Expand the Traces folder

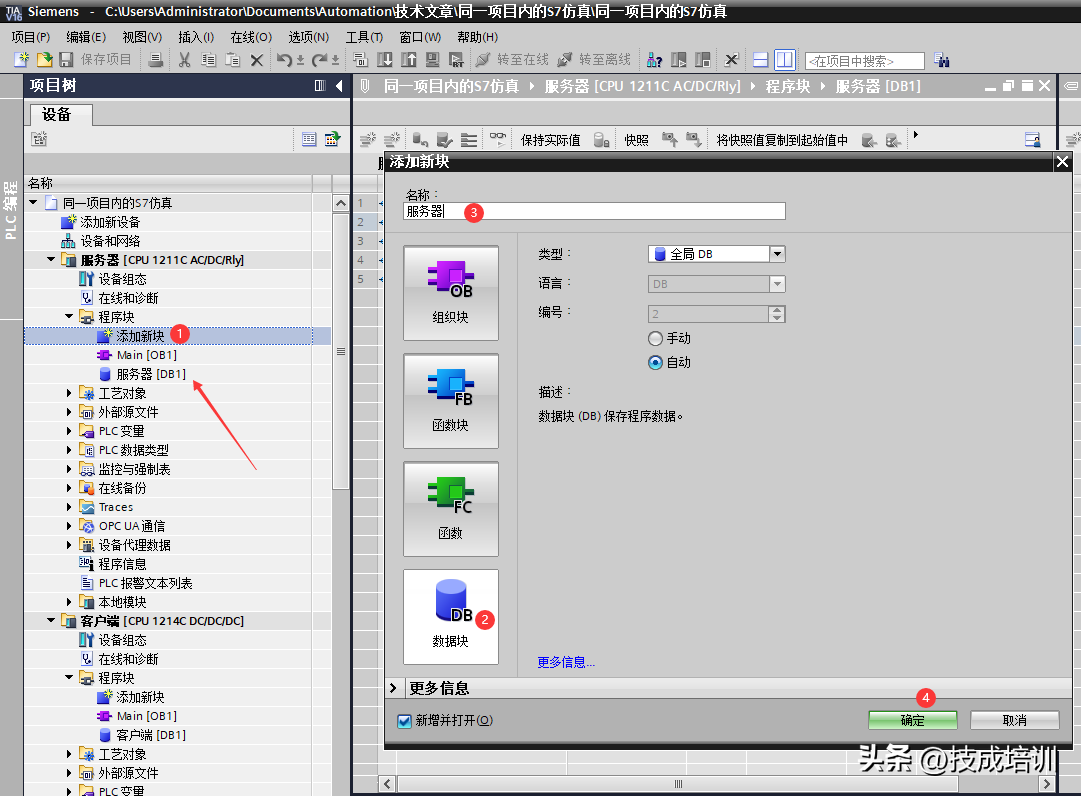(x=69, y=507)
